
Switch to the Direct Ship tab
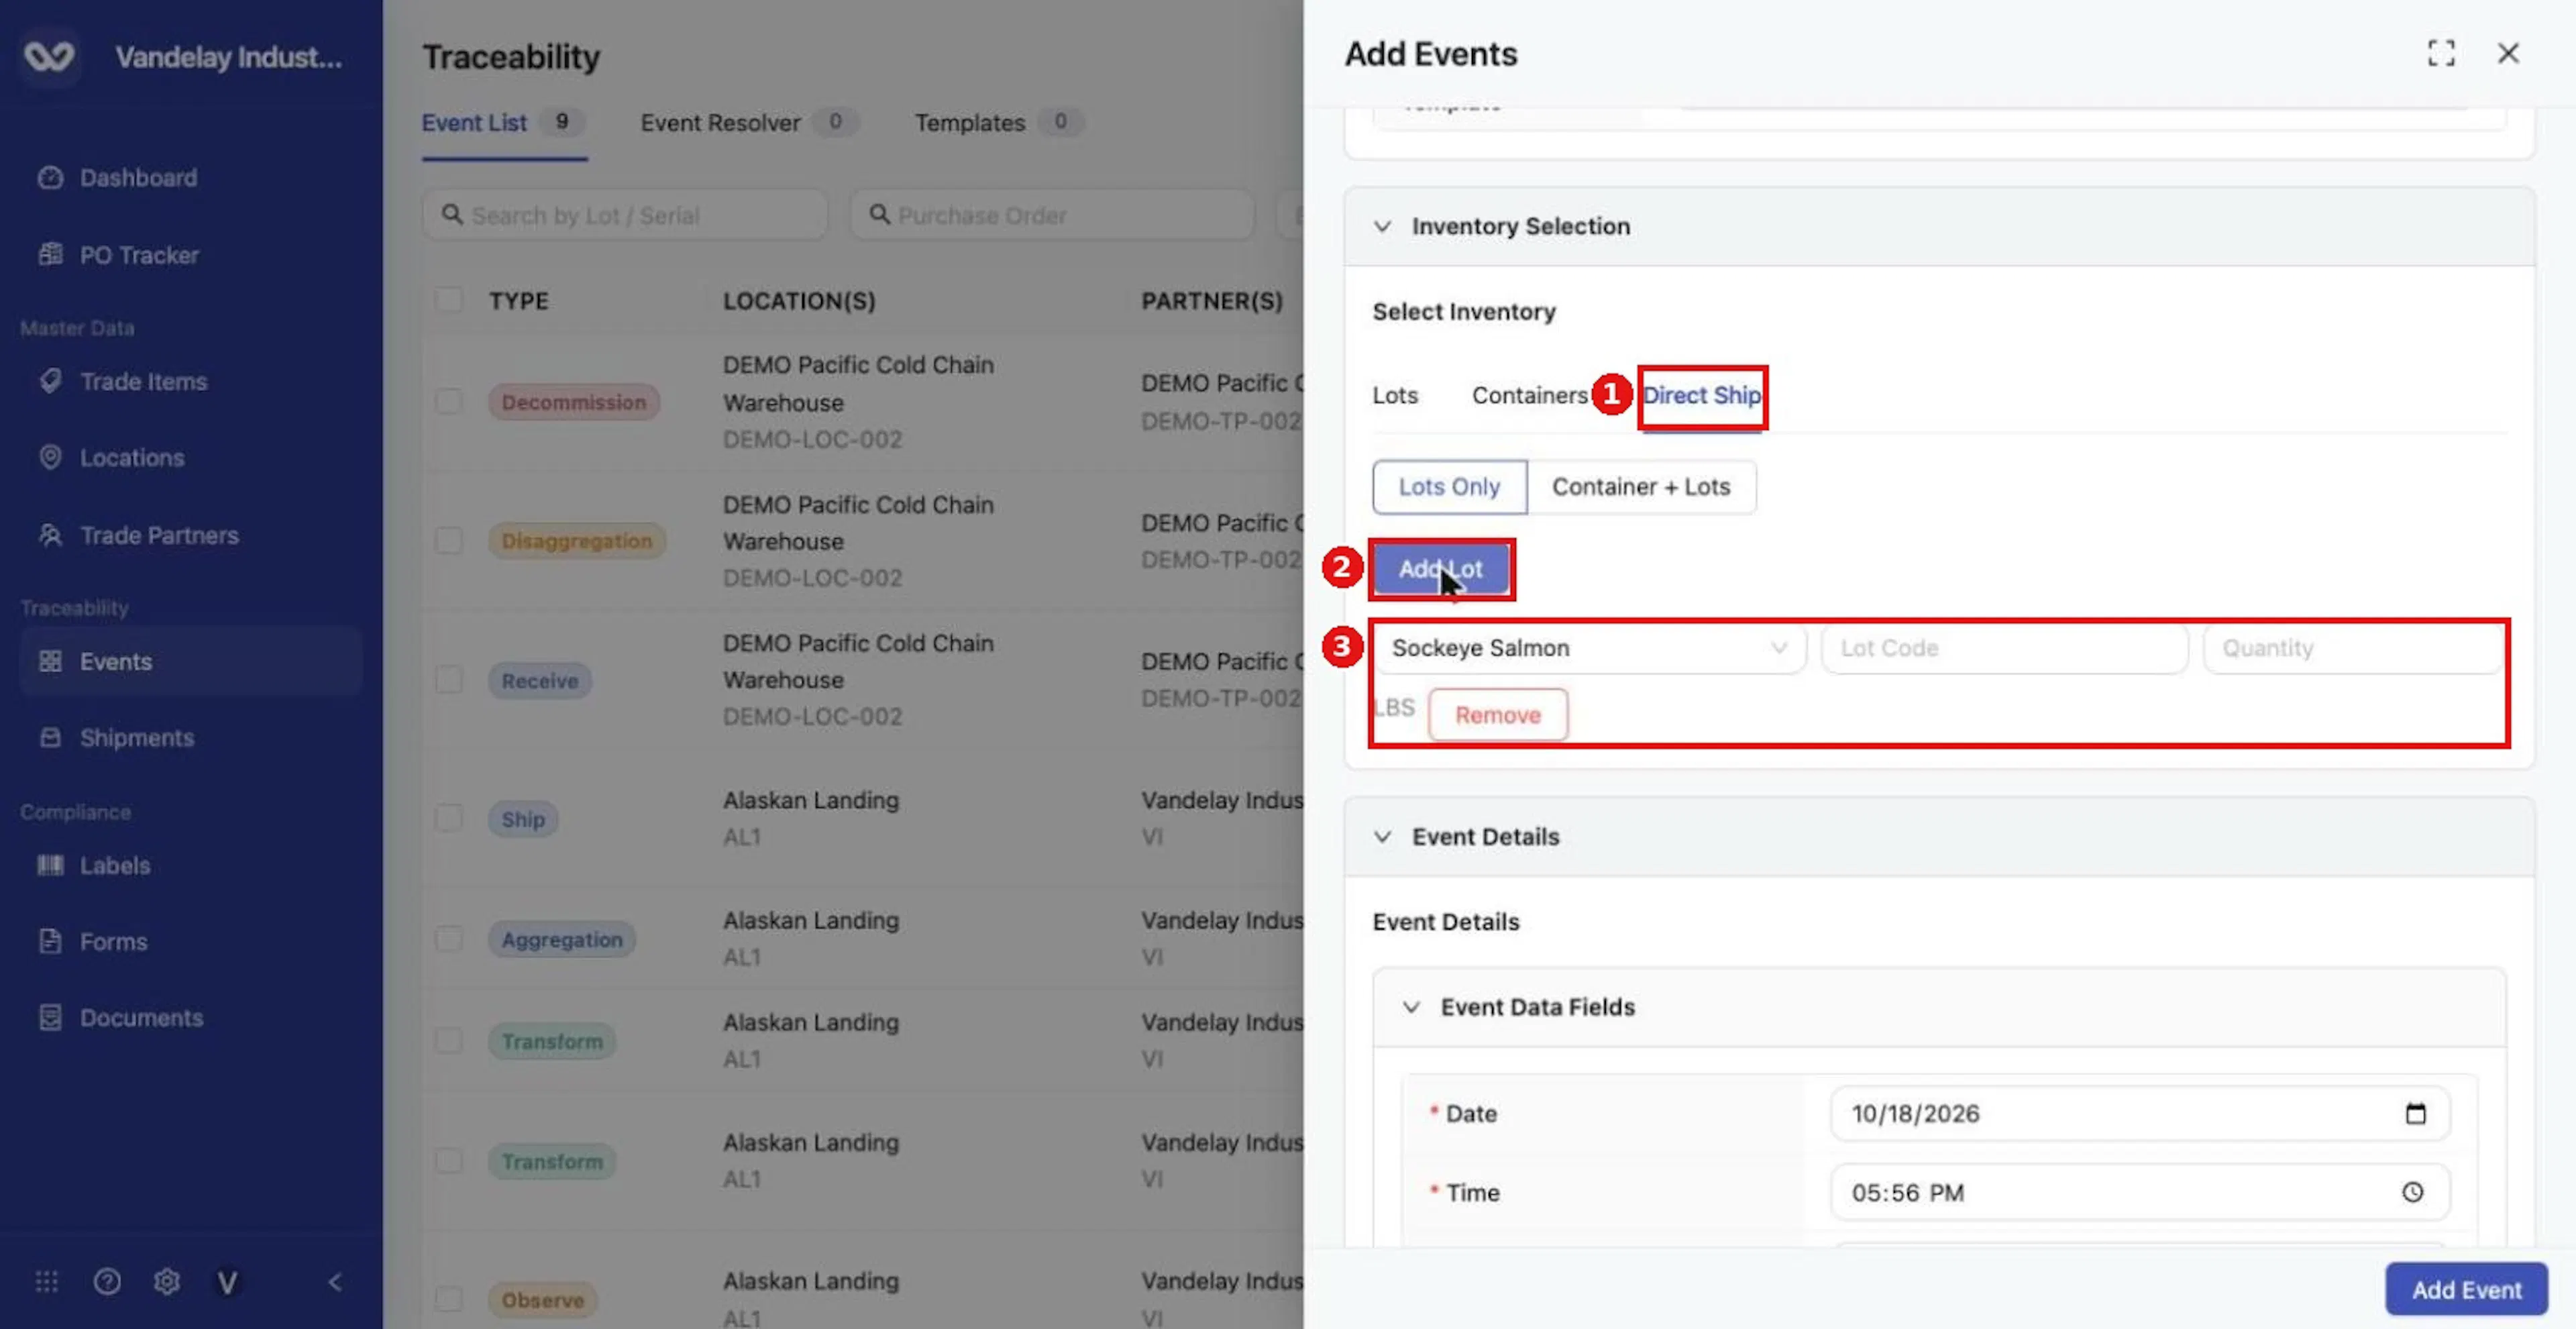(1701, 395)
